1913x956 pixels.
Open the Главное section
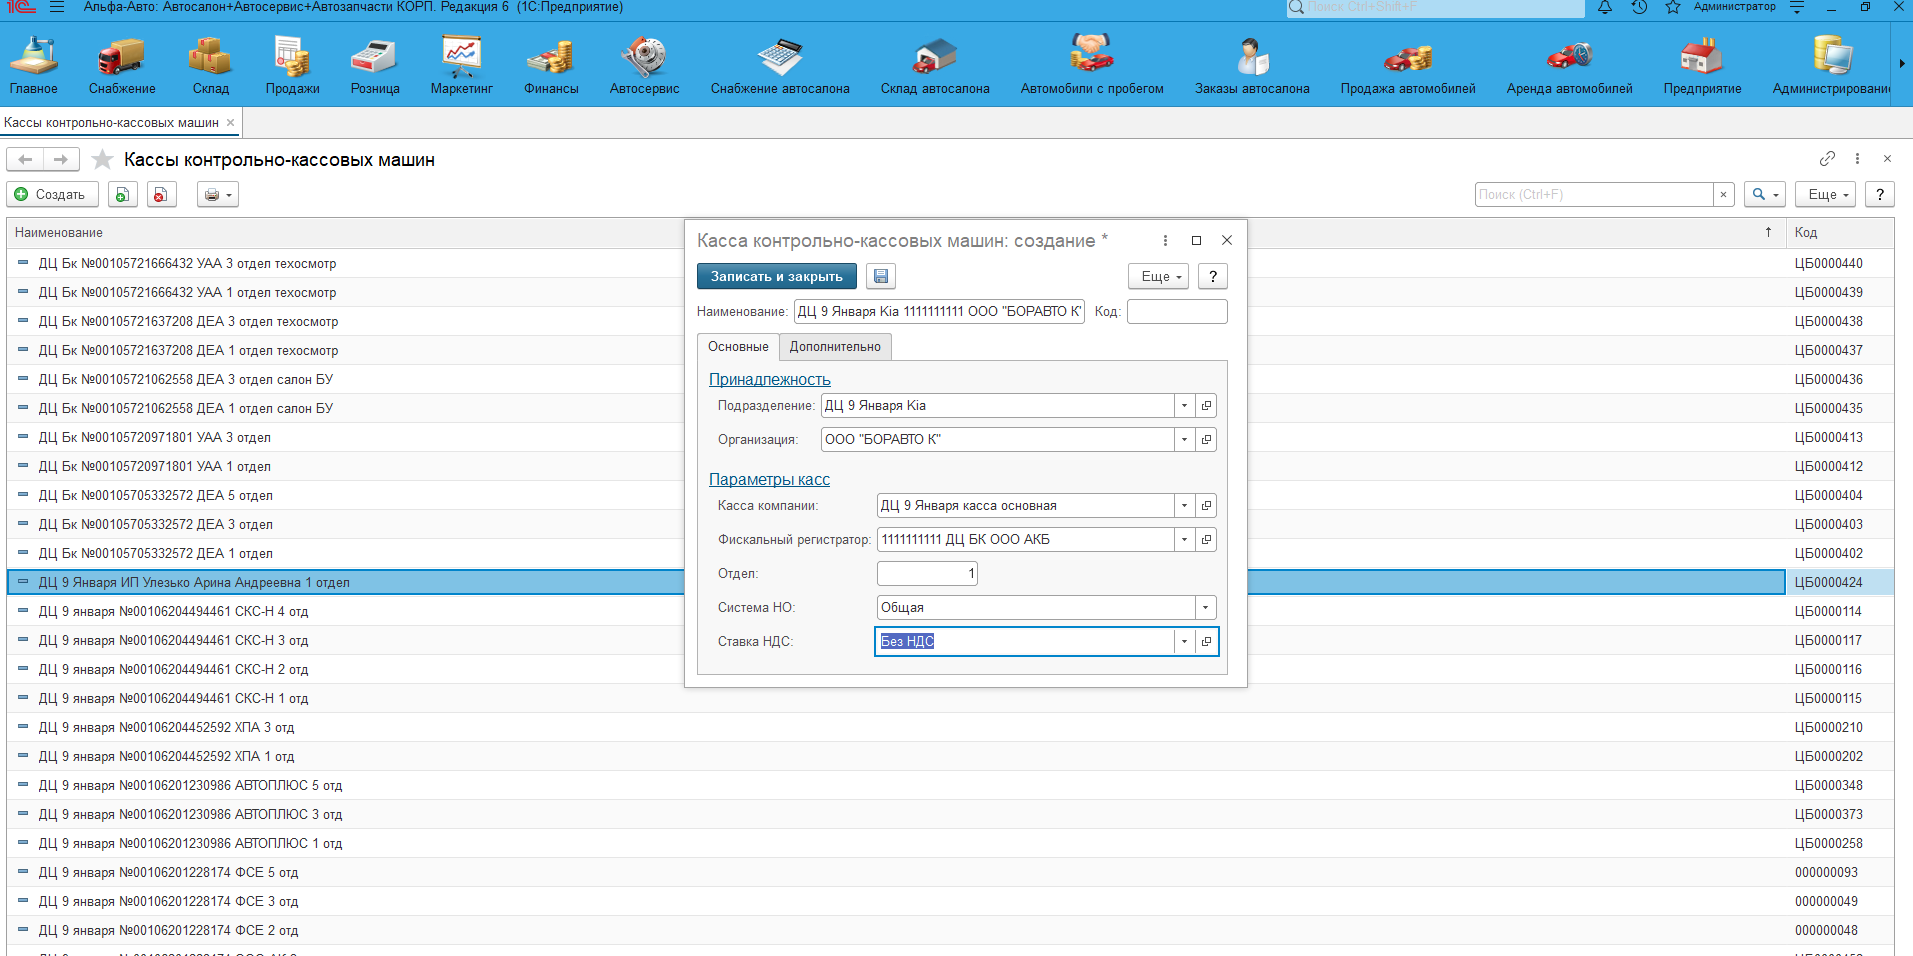coord(34,66)
